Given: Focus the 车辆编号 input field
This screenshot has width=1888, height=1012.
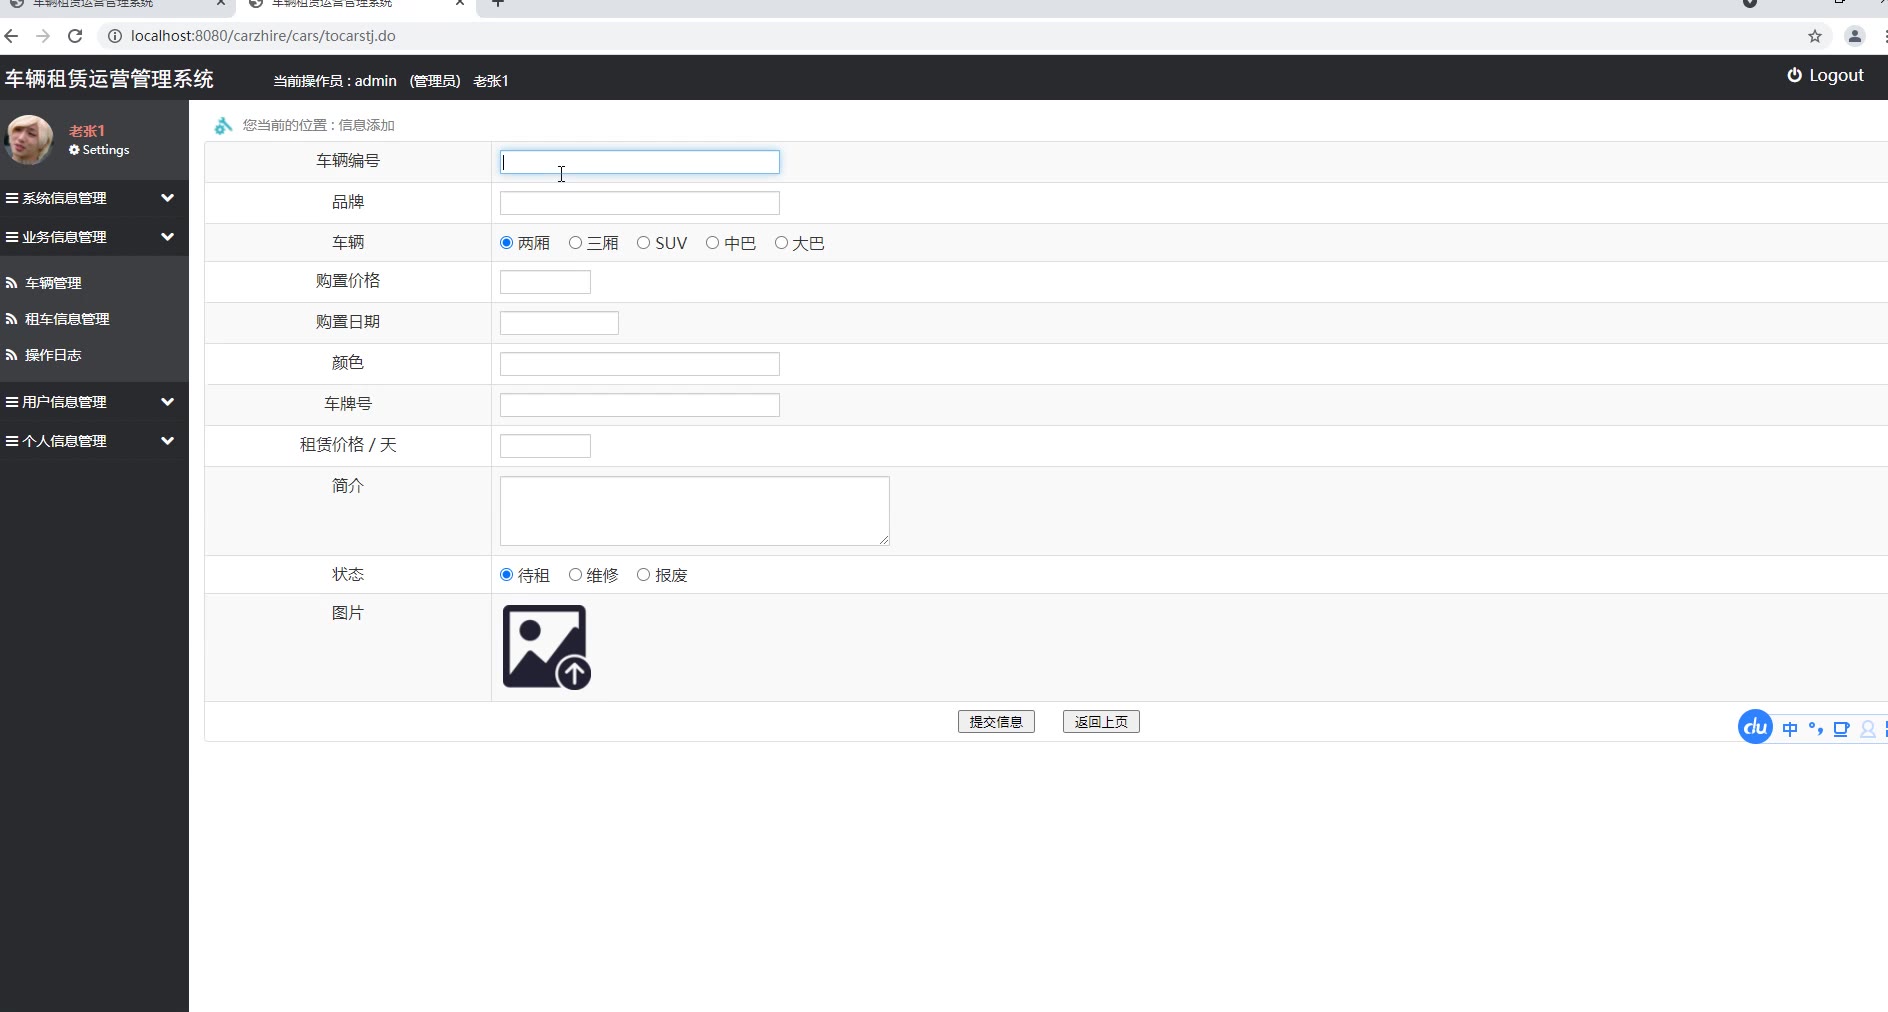Looking at the screenshot, I should tap(640, 162).
